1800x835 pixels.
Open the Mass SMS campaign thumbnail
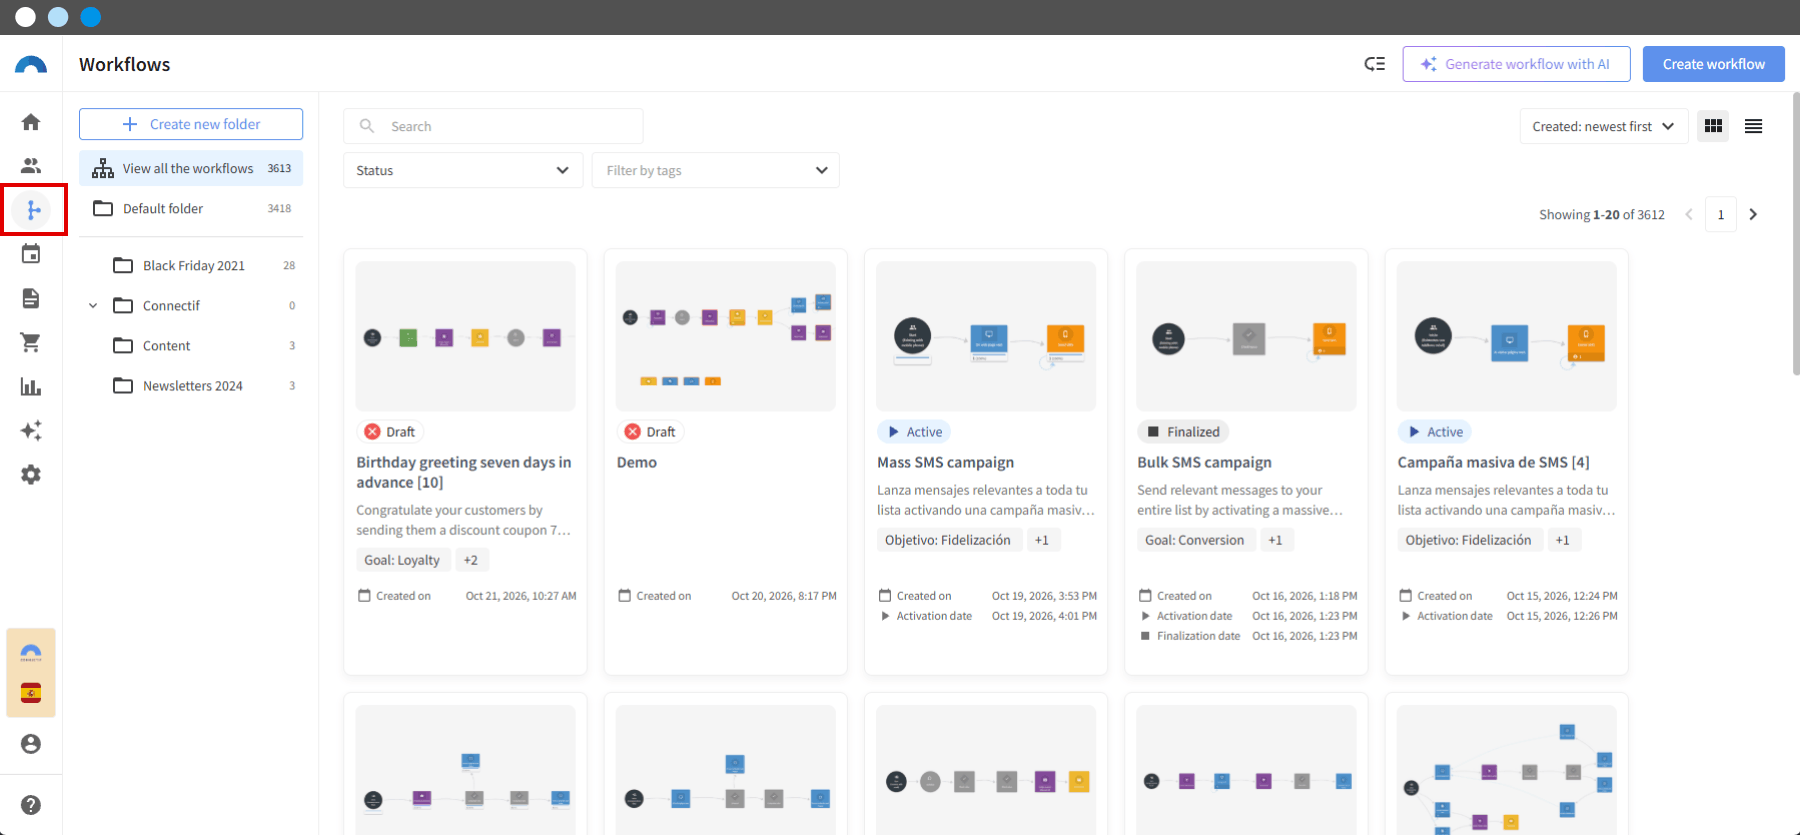coord(986,336)
